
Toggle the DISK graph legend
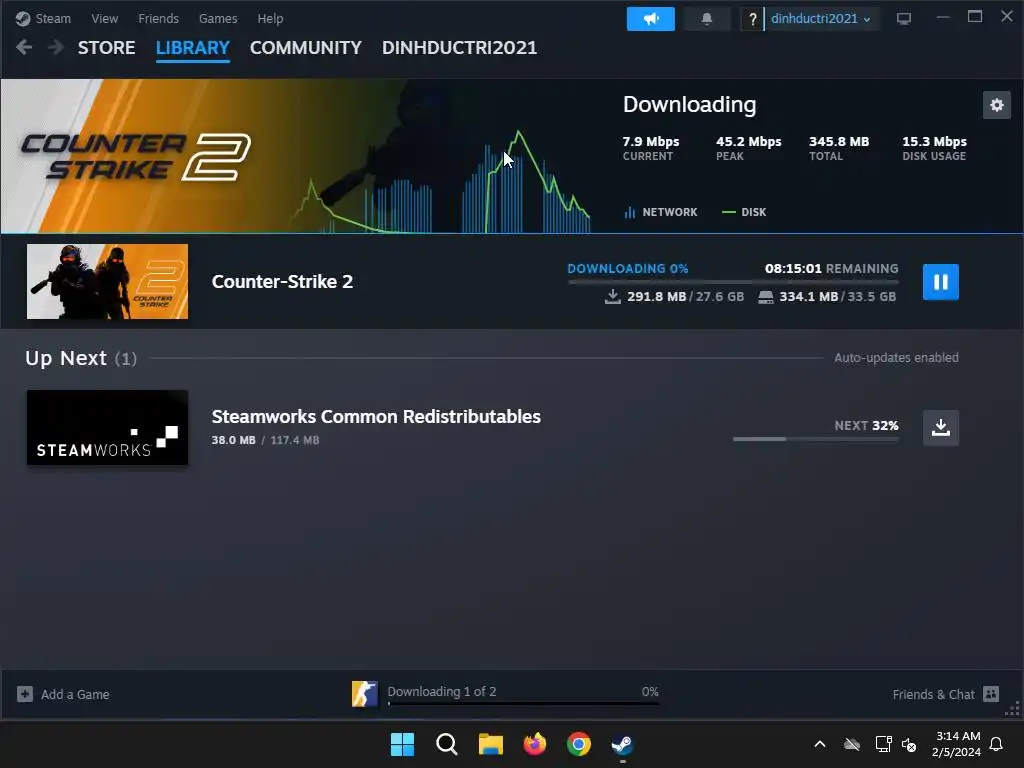[x=744, y=212]
